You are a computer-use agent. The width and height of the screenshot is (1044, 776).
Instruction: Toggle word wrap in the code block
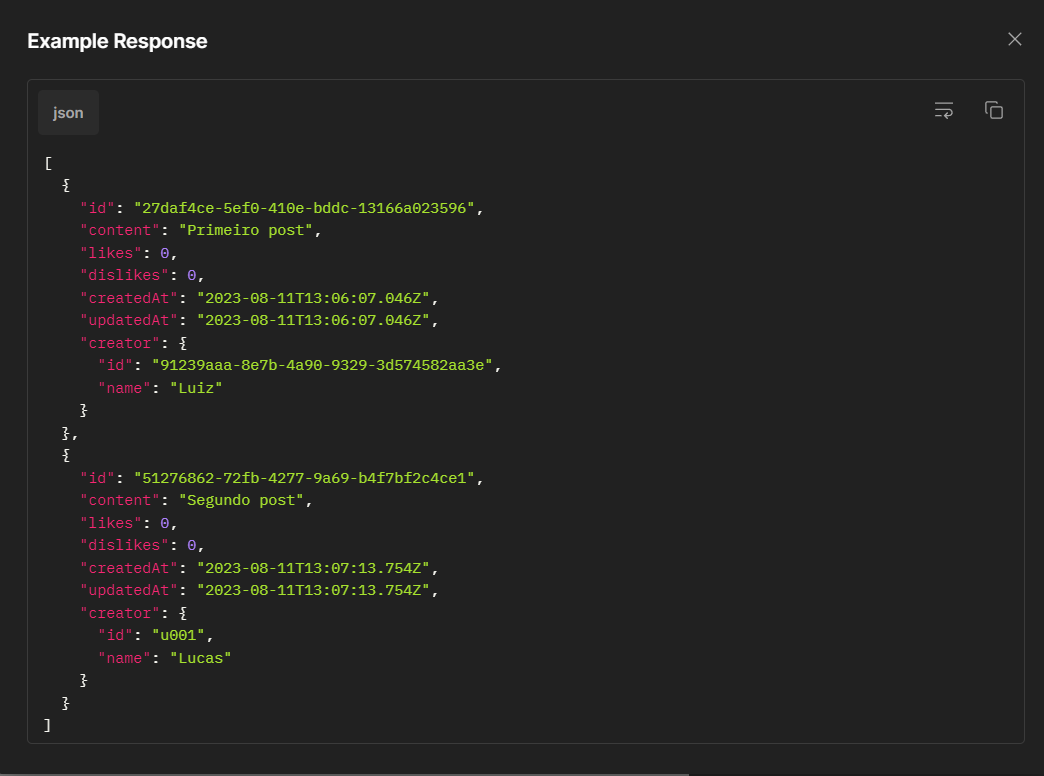pos(943,110)
